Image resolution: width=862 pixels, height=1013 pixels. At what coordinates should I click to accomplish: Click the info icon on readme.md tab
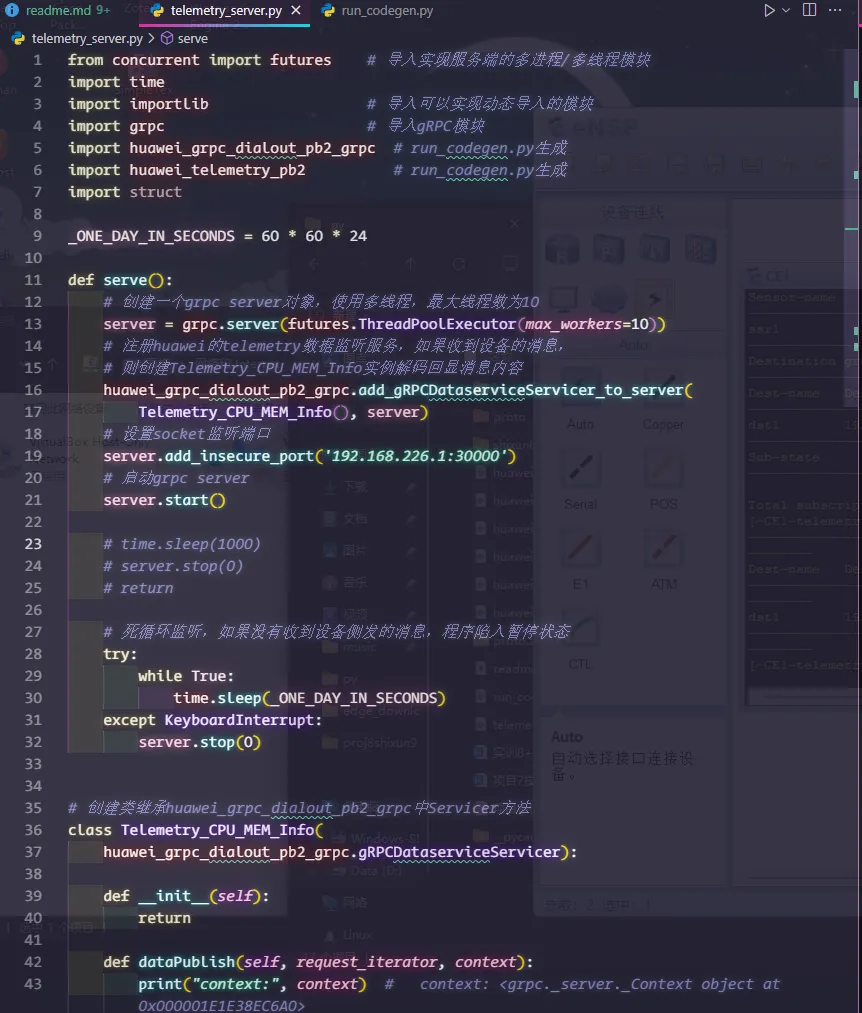tap(12, 10)
